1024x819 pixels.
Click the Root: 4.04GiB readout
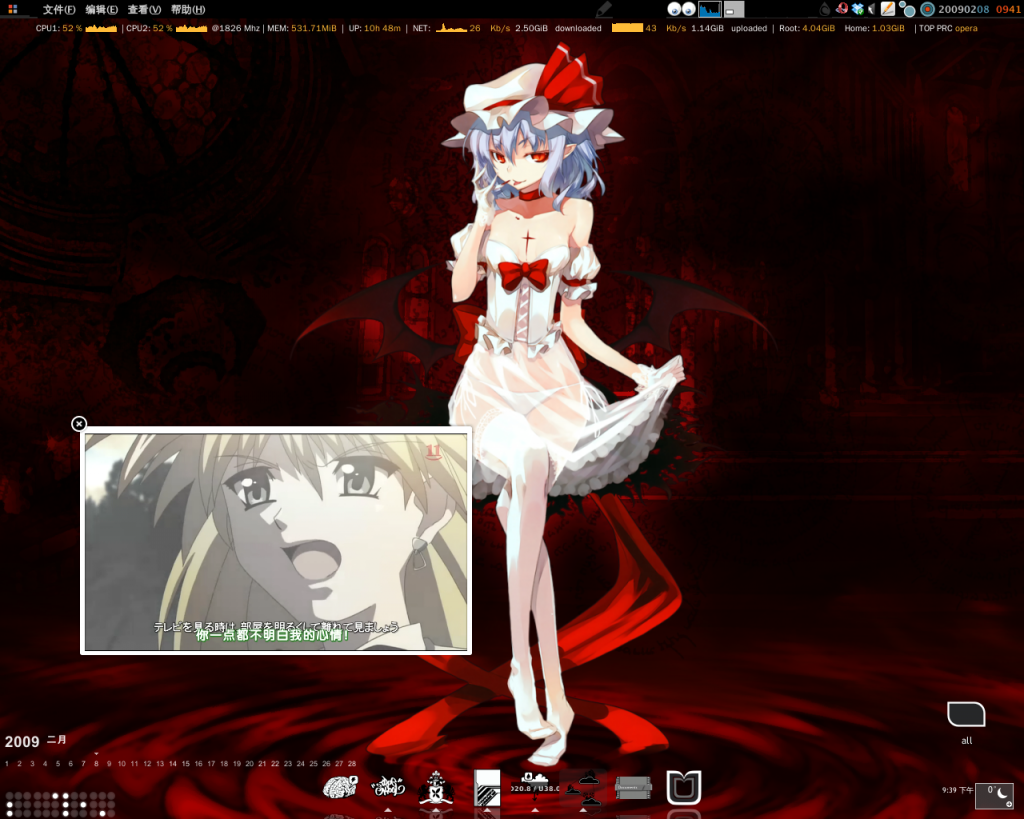tap(807, 28)
